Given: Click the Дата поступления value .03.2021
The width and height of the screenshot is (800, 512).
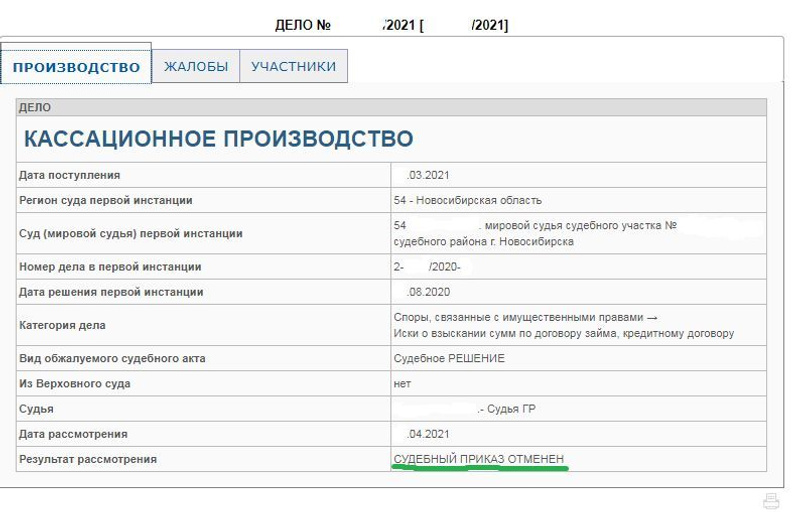Looking at the screenshot, I should coord(428,175).
